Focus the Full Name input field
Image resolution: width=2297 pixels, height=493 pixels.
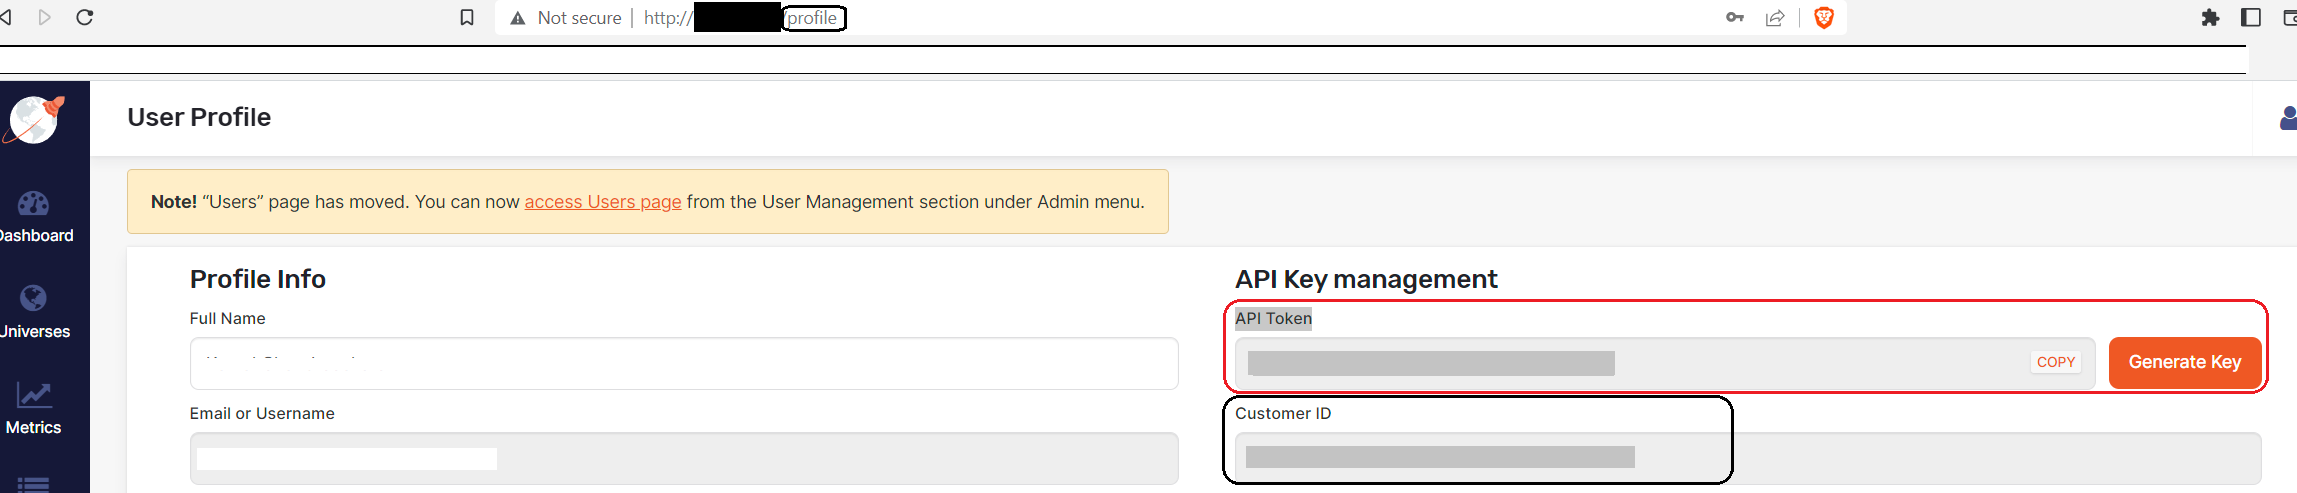684,363
